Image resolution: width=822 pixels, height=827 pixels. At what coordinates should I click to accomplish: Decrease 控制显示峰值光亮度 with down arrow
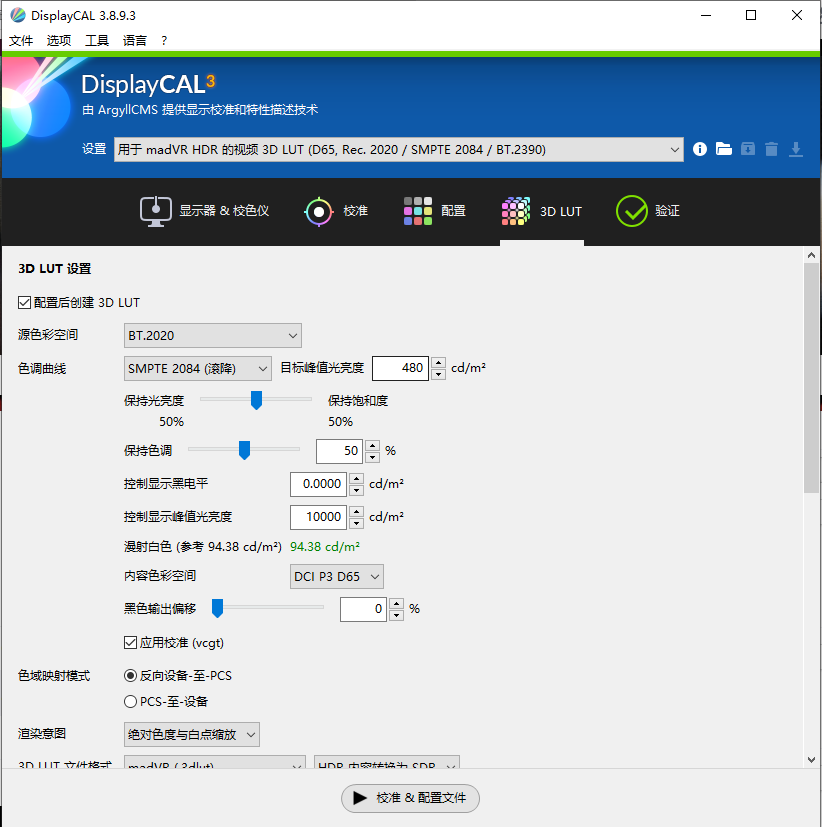point(356,523)
